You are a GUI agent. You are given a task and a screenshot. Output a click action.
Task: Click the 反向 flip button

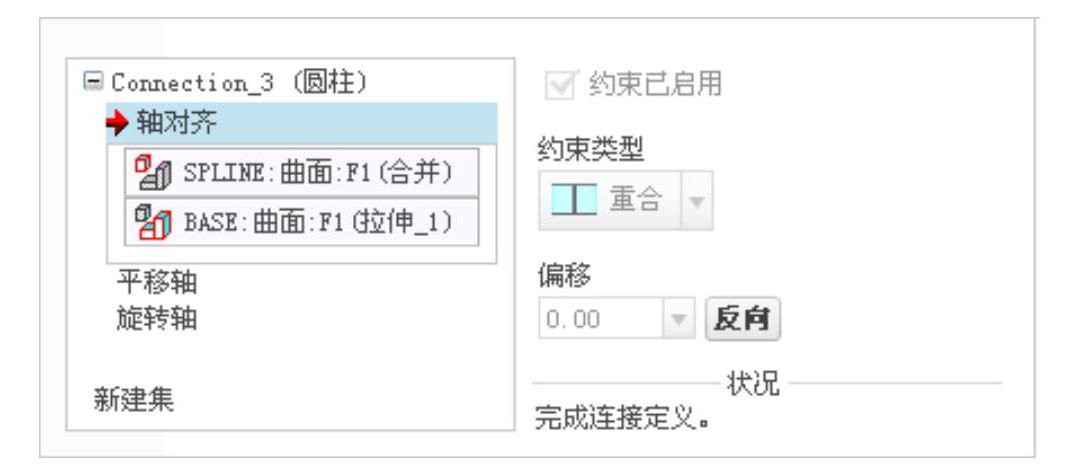coord(742,319)
